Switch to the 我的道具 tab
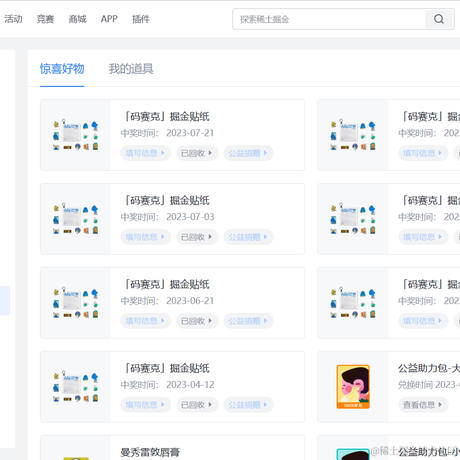The width and height of the screenshot is (460, 460). point(131,69)
